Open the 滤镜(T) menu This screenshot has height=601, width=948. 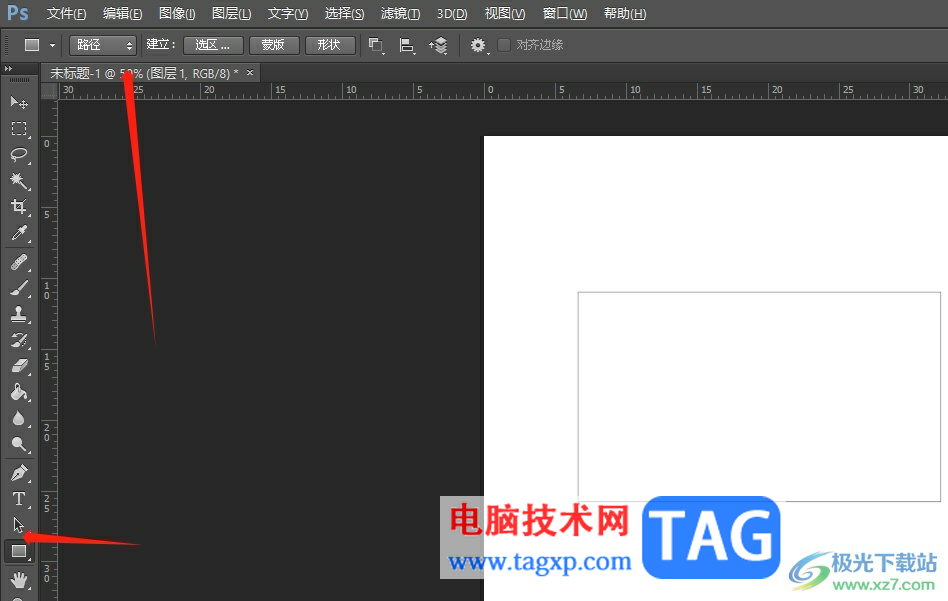click(400, 13)
